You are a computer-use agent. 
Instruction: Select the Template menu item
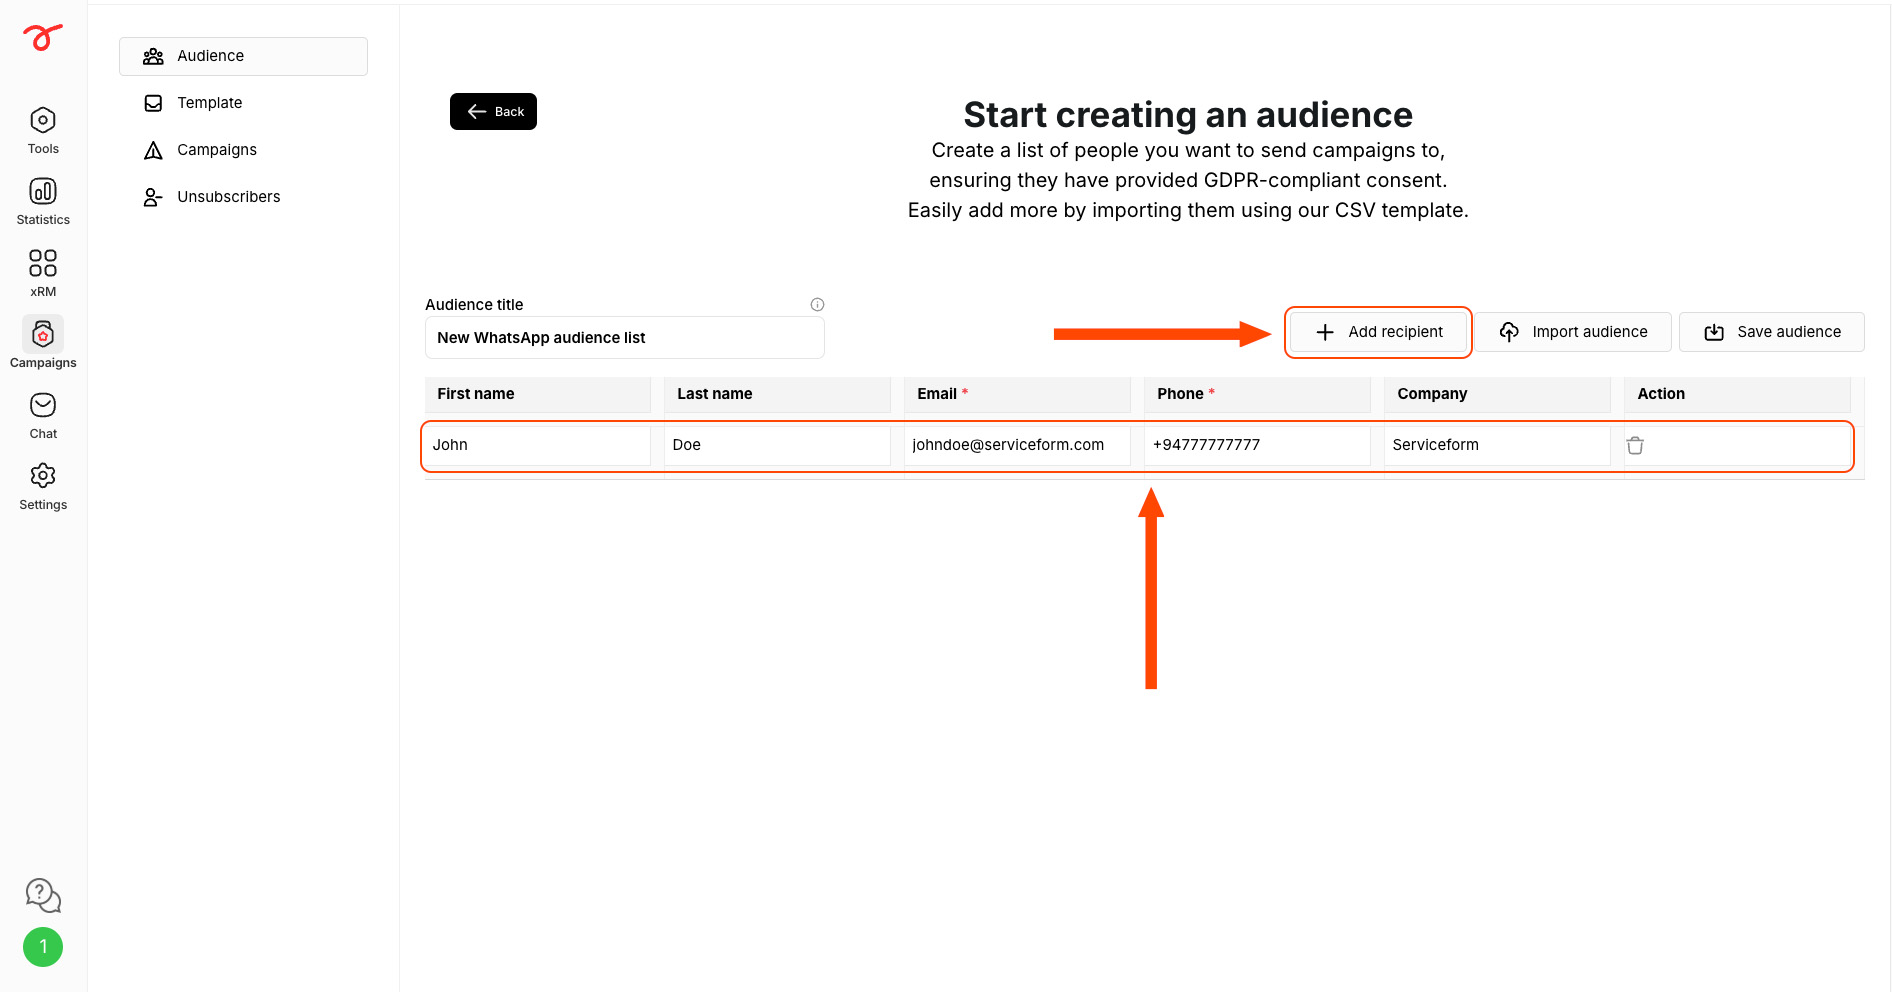coord(243,103)
